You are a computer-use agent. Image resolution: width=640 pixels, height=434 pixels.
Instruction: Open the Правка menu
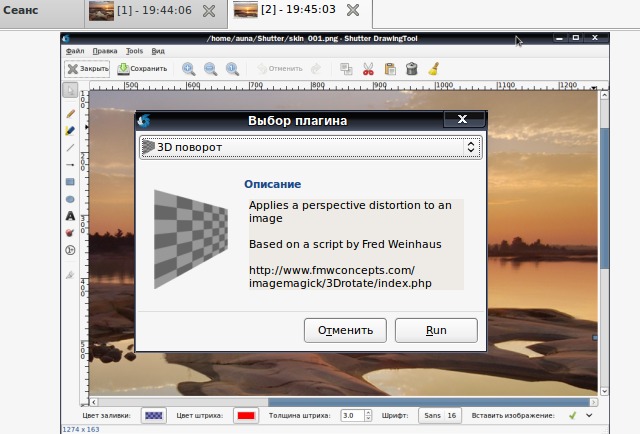(x=105, y=51)
